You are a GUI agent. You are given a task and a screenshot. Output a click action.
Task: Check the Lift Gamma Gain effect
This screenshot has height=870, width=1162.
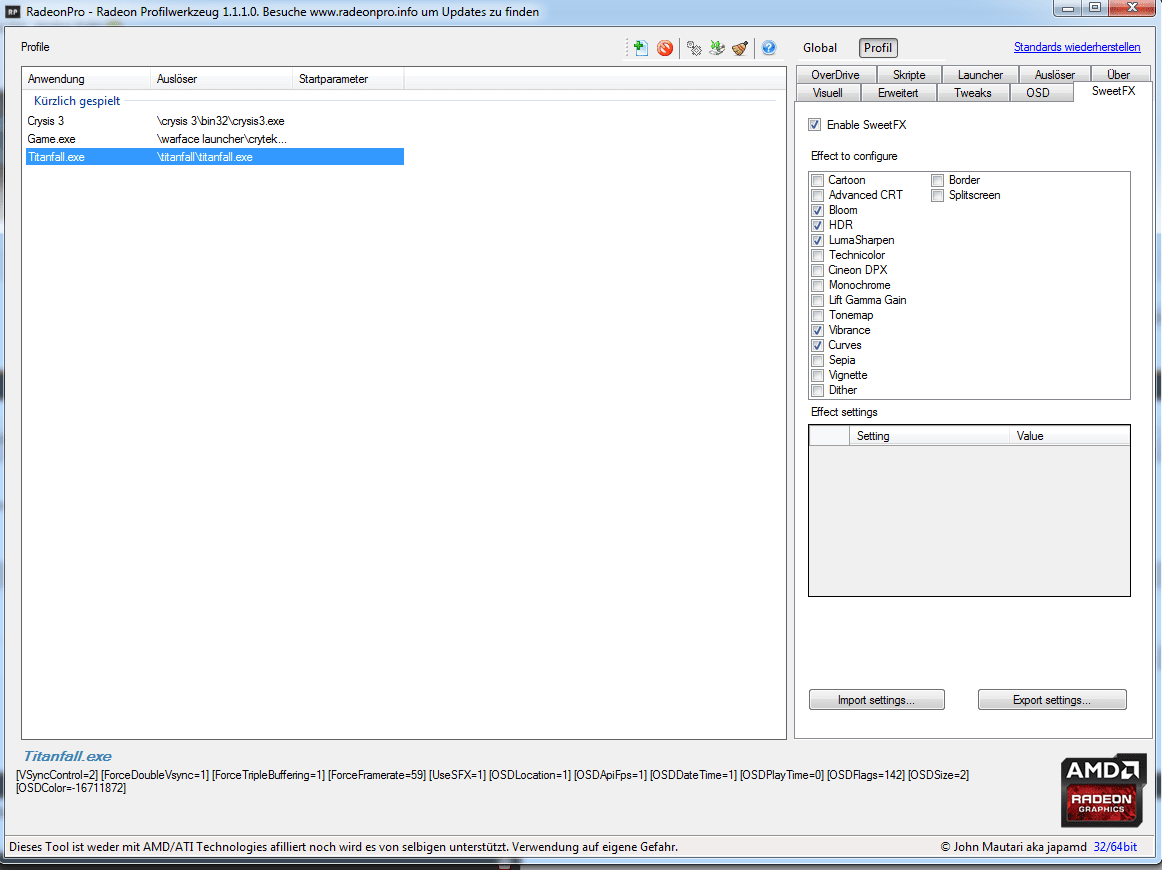[x=817, y=300]
